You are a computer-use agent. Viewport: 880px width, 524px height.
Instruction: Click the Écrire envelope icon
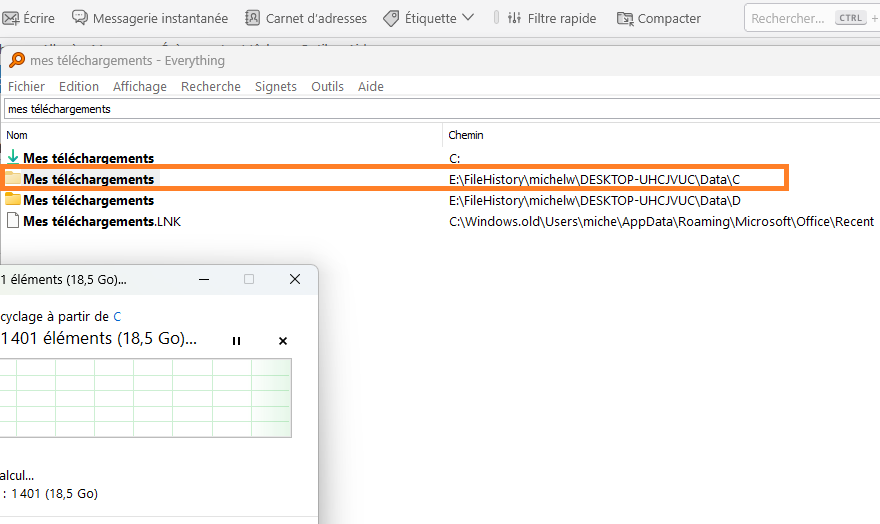click(10, 19)
